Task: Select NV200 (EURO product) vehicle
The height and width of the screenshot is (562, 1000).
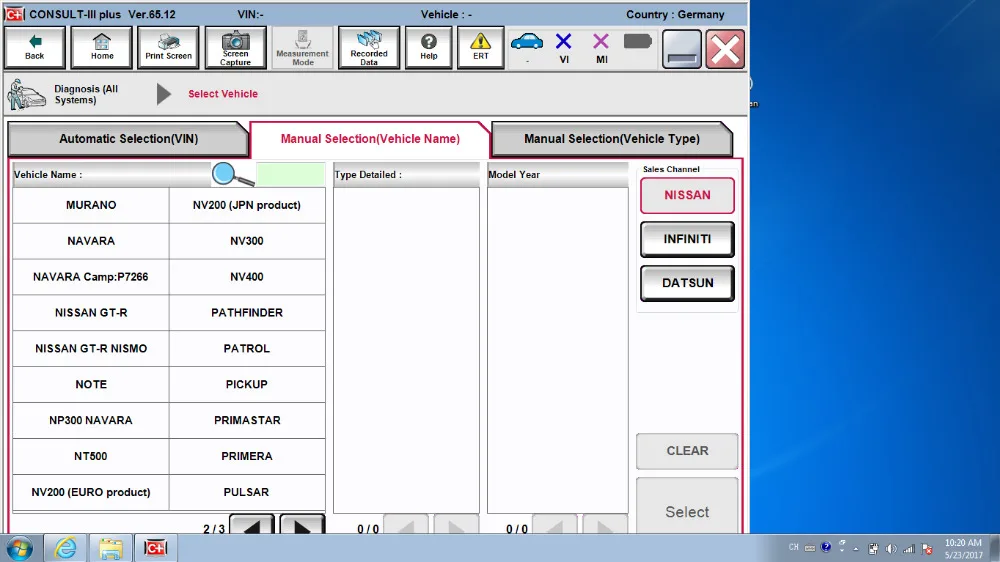Action: click(x=91, y=492)
